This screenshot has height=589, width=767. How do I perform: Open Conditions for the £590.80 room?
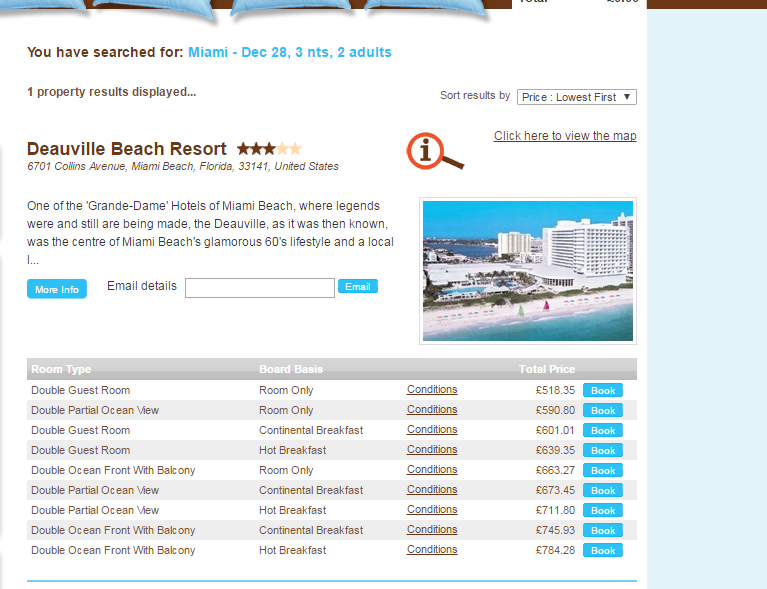(432, 409)
